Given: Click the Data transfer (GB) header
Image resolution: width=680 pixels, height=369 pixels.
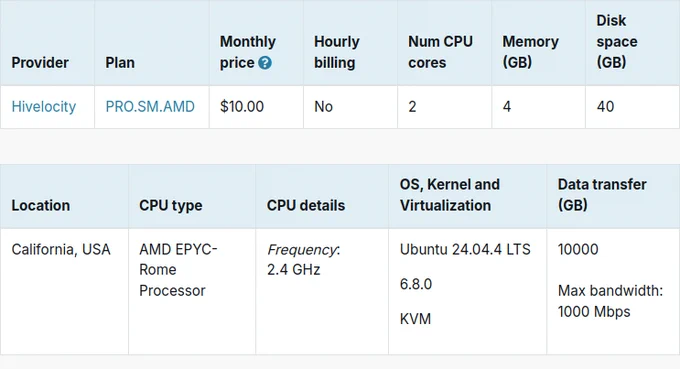Looking at the screenshot, I should 602,195.
